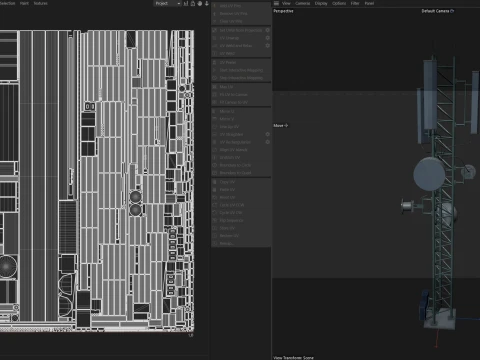Click the Perspective viewport label
Screen dimensions: 480x360
[283, 11]
